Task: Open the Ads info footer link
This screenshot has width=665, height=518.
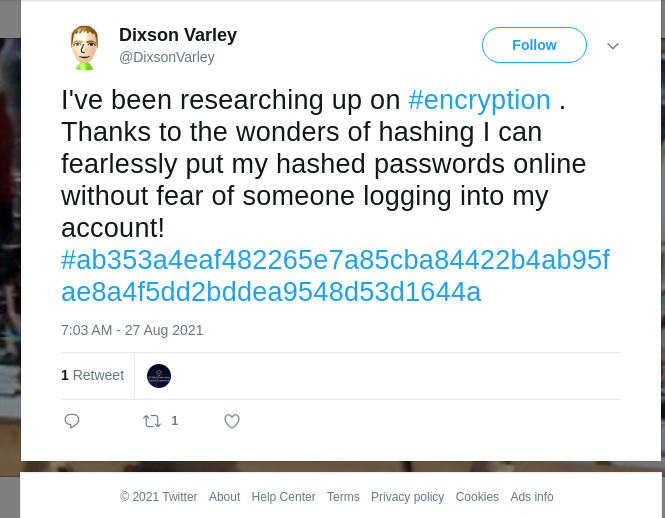Action: pos(532,497)
